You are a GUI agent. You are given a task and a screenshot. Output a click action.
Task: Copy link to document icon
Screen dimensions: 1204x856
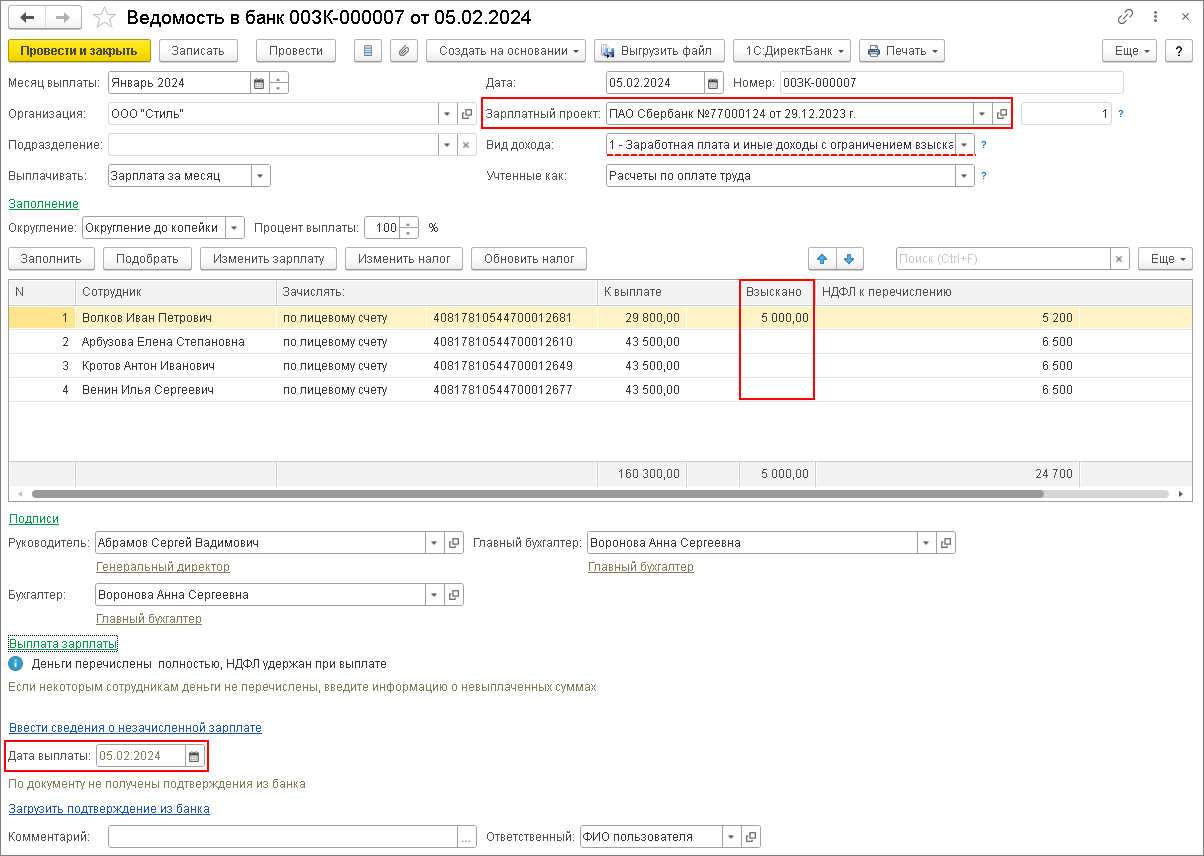coord(1126,18)
